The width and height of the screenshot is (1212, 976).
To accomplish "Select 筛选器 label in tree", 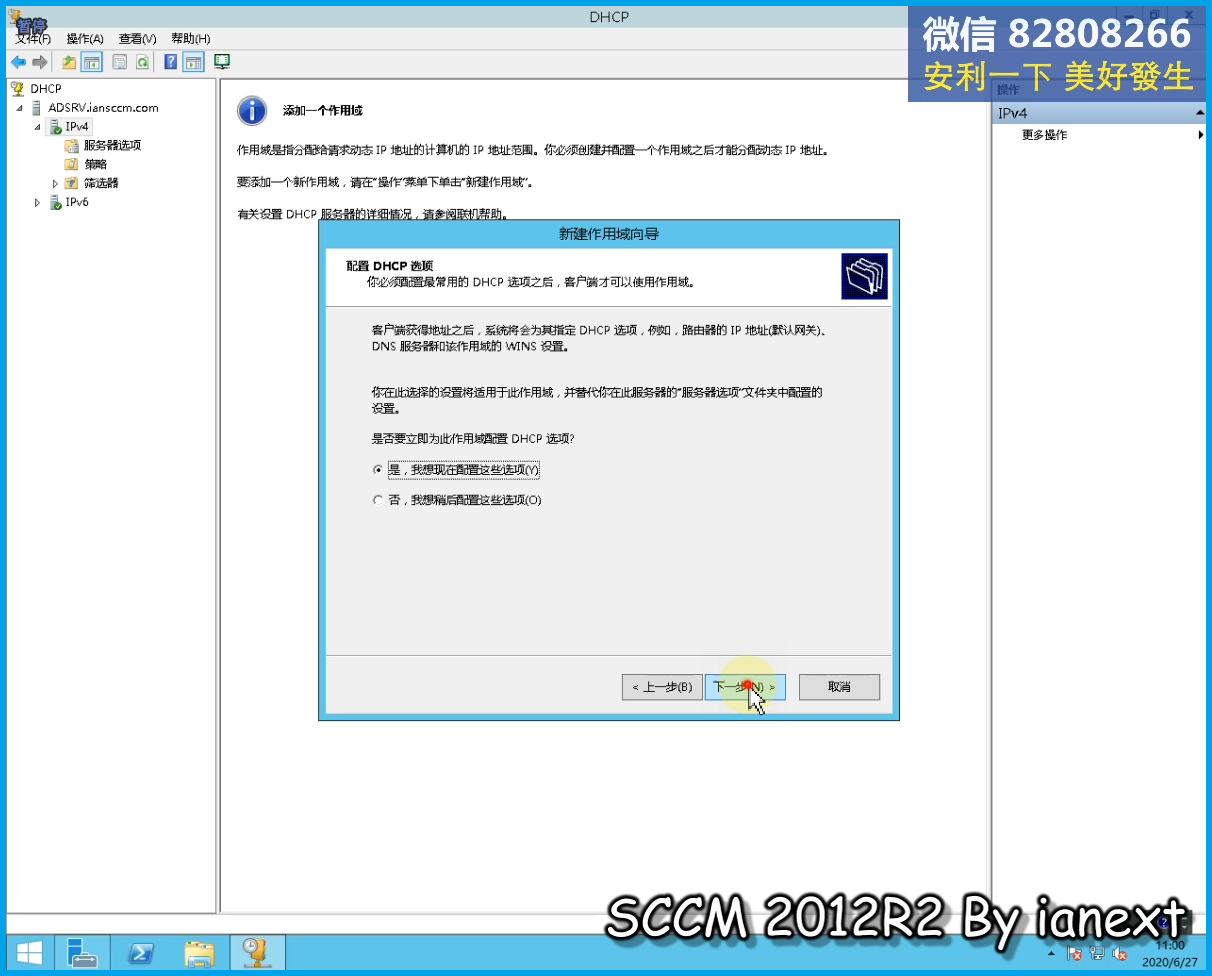I will (101, 184).
